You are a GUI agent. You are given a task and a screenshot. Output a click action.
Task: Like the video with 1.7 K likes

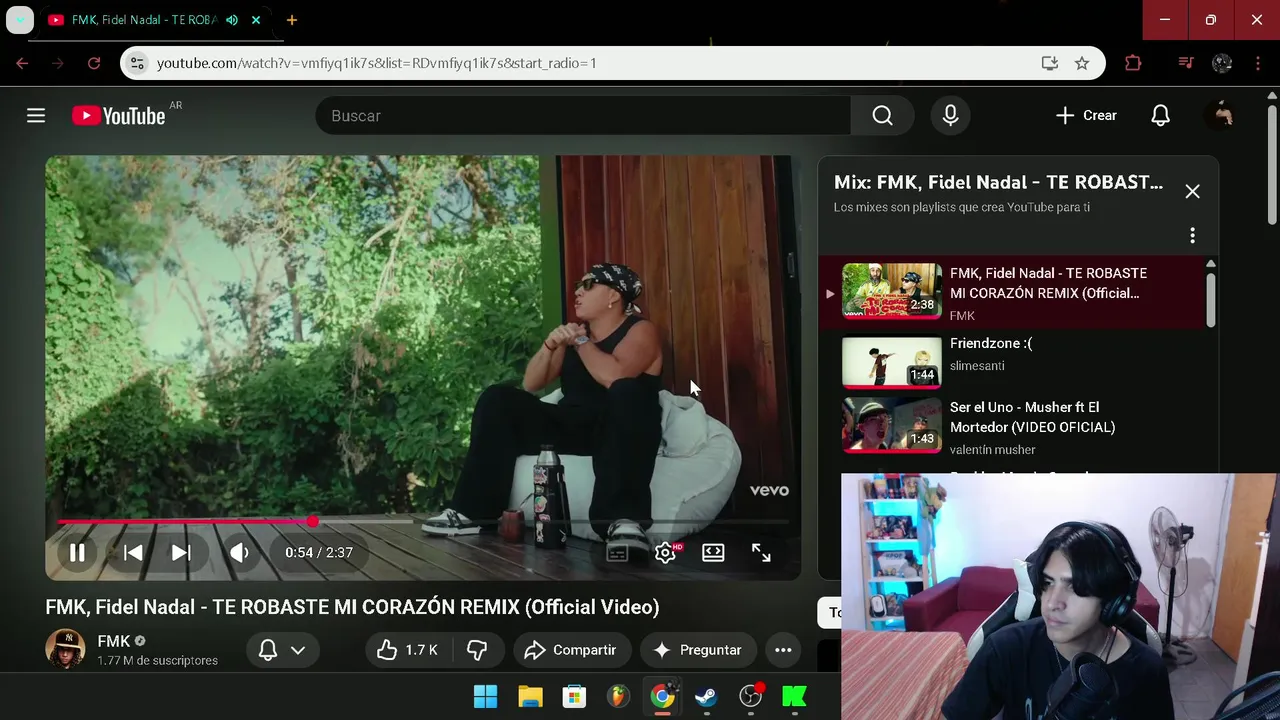click(408, 650)
